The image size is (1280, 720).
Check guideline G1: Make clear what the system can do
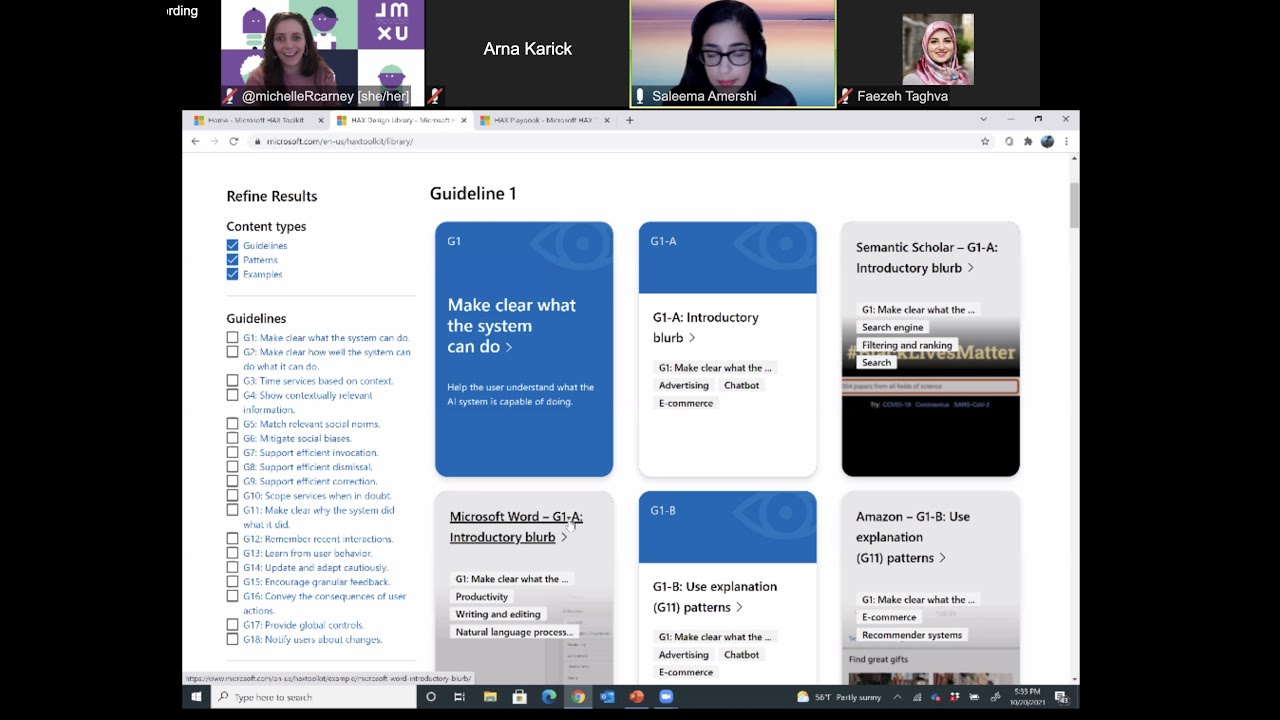click(x=232, y=337)
